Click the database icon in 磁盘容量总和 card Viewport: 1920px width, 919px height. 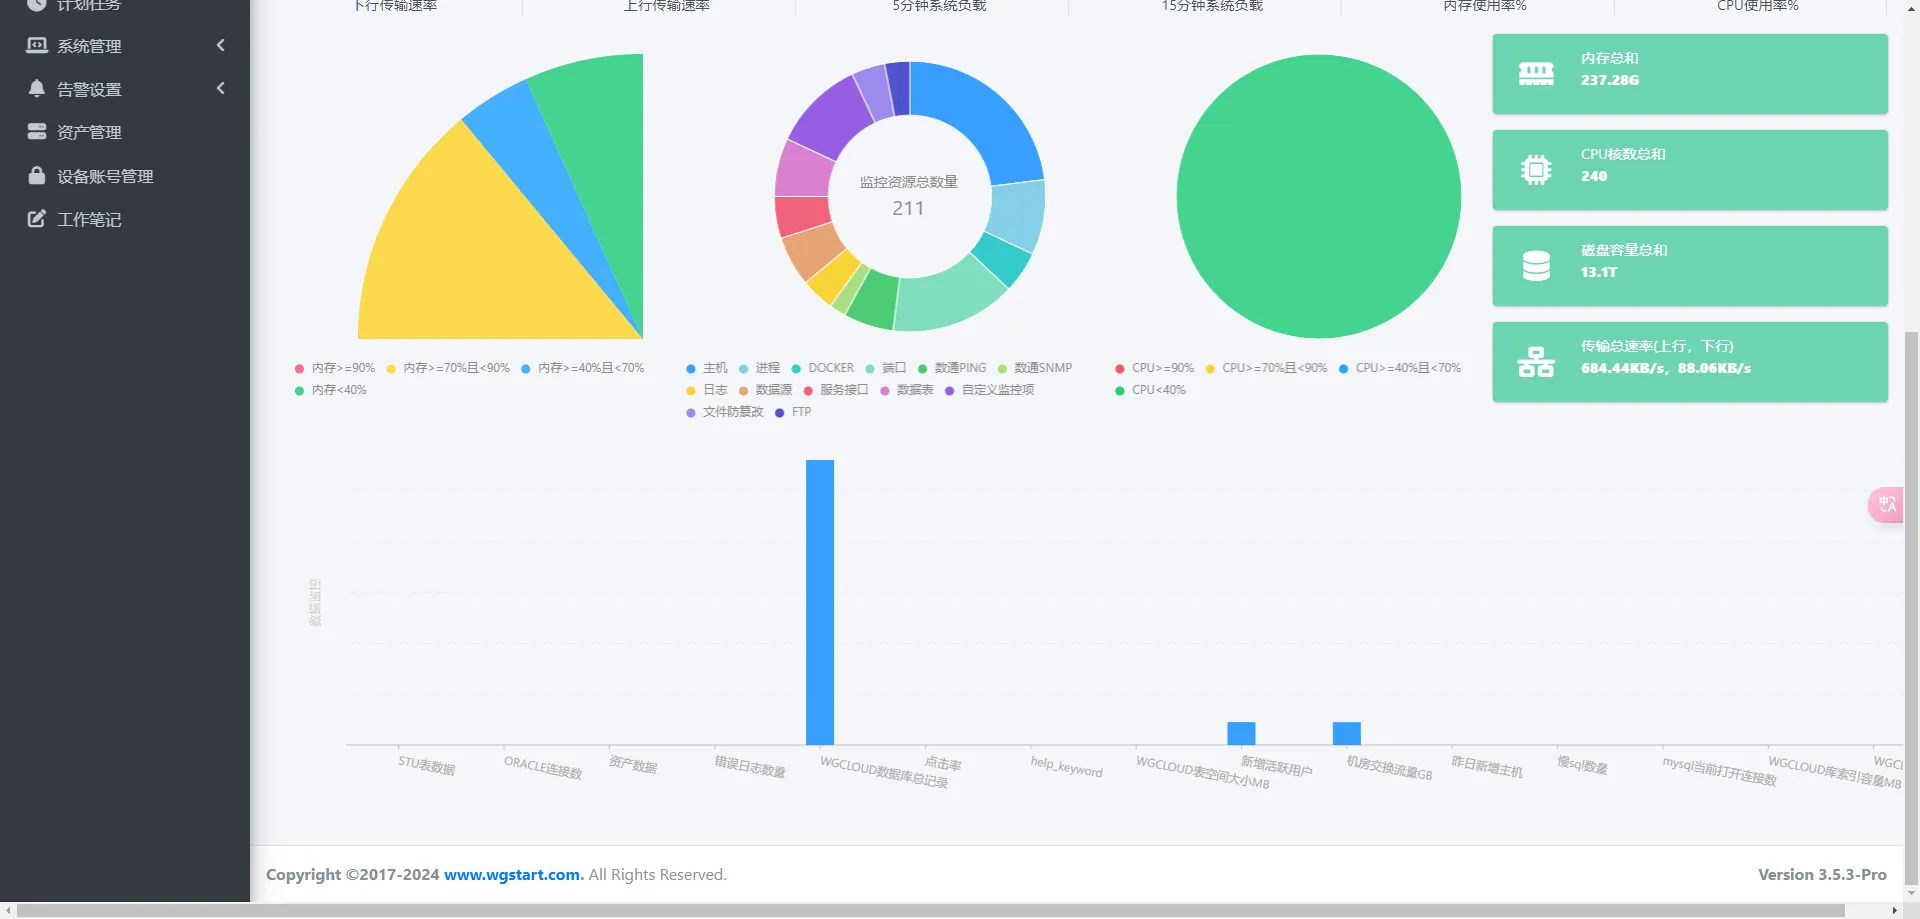coord(1536,266)
